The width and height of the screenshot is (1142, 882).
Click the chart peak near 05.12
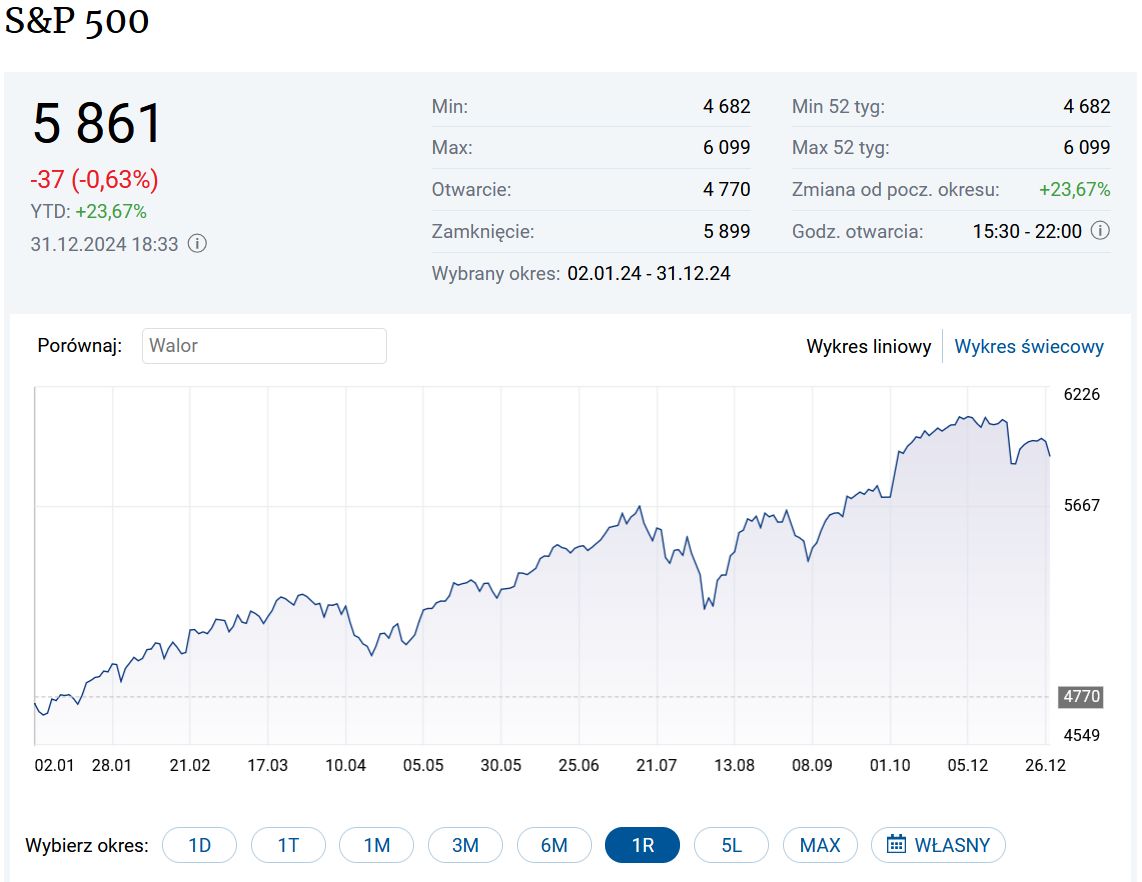(x=966, y=417)
